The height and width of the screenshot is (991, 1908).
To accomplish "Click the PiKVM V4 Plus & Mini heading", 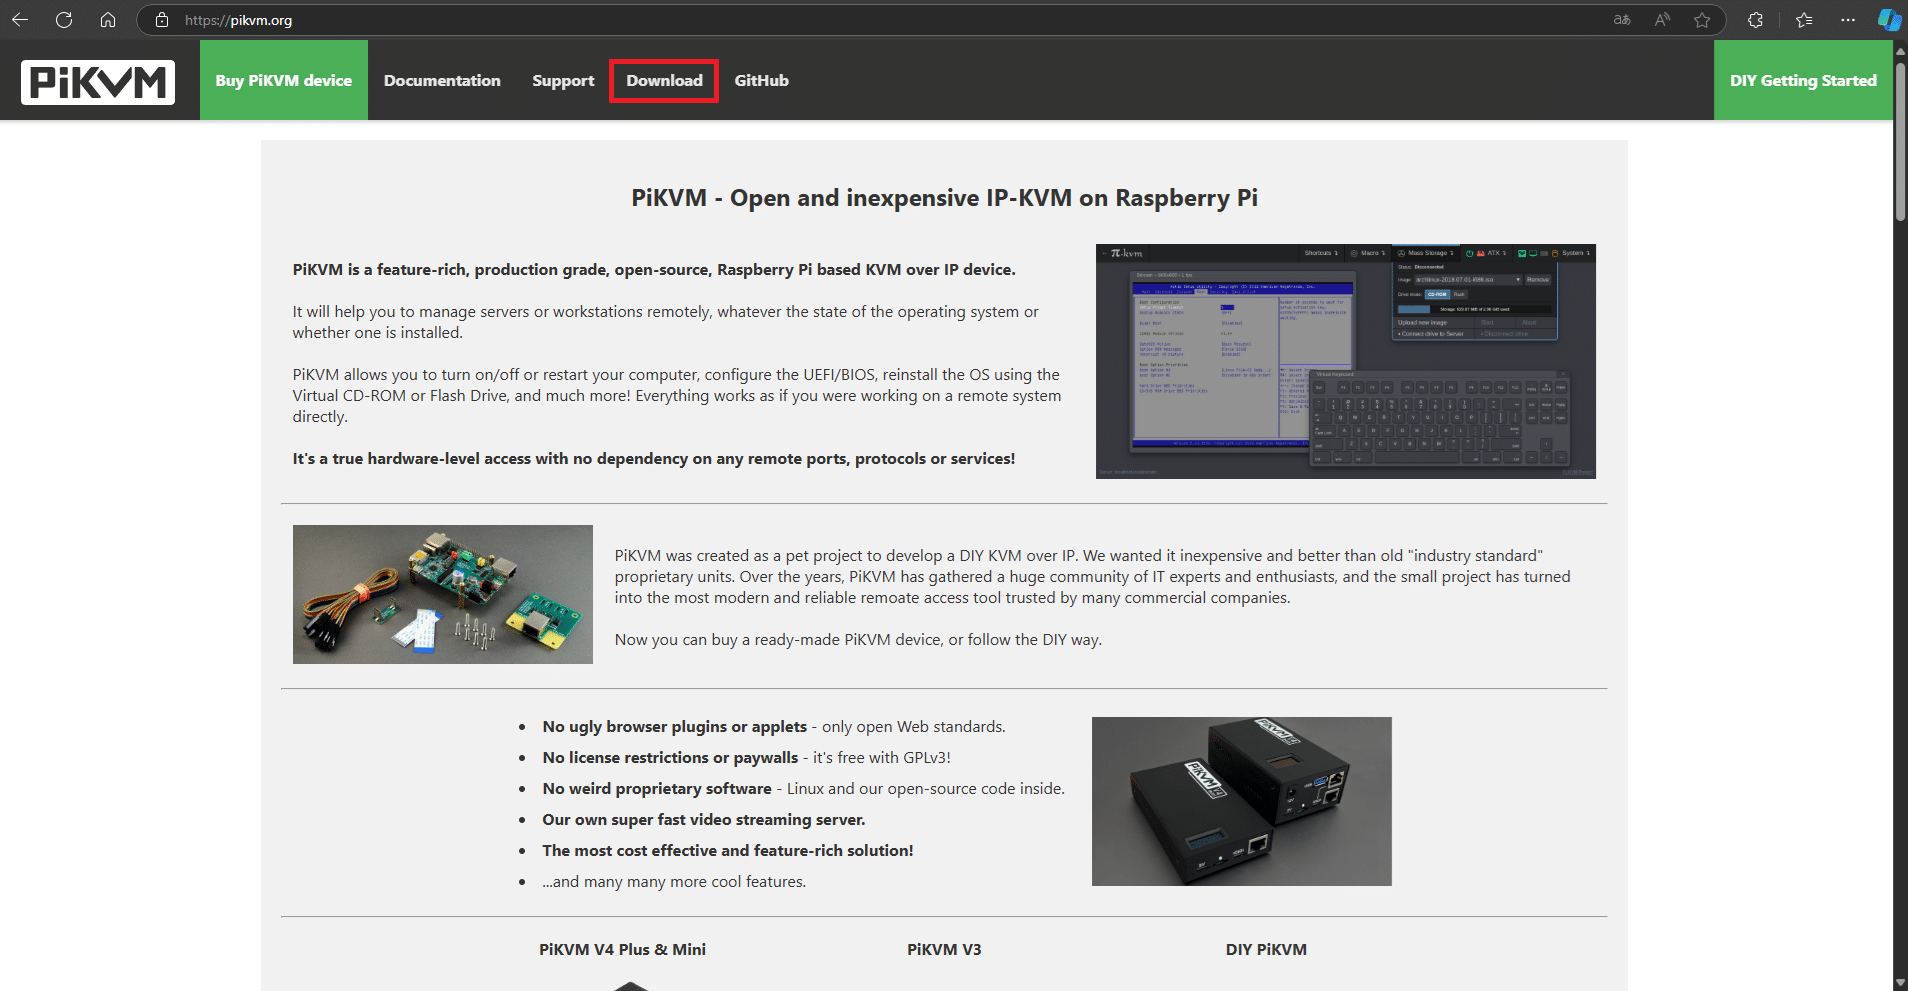I will [x=622, y=949].
